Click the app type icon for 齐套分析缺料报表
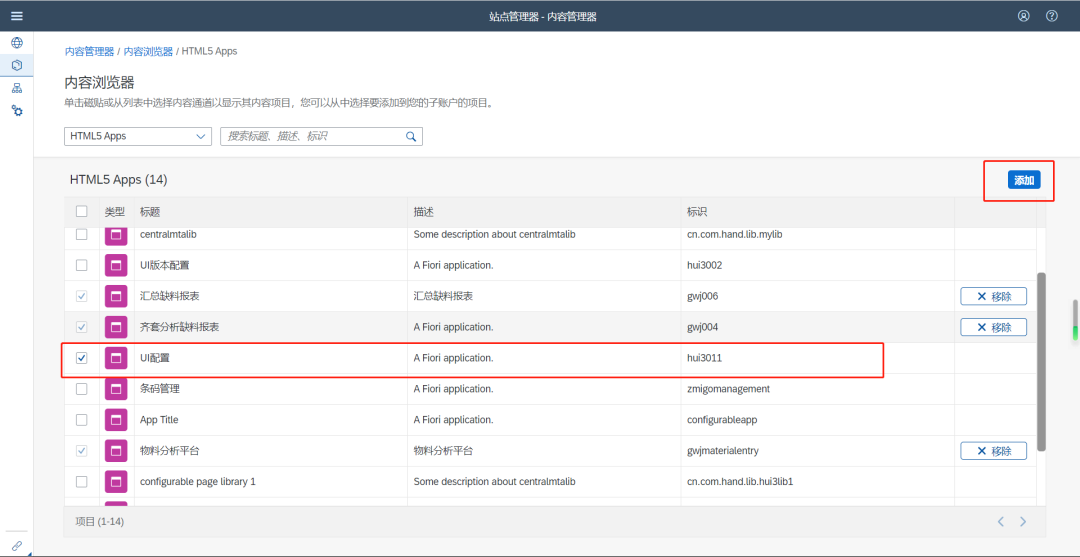 (x=116, y=327)
